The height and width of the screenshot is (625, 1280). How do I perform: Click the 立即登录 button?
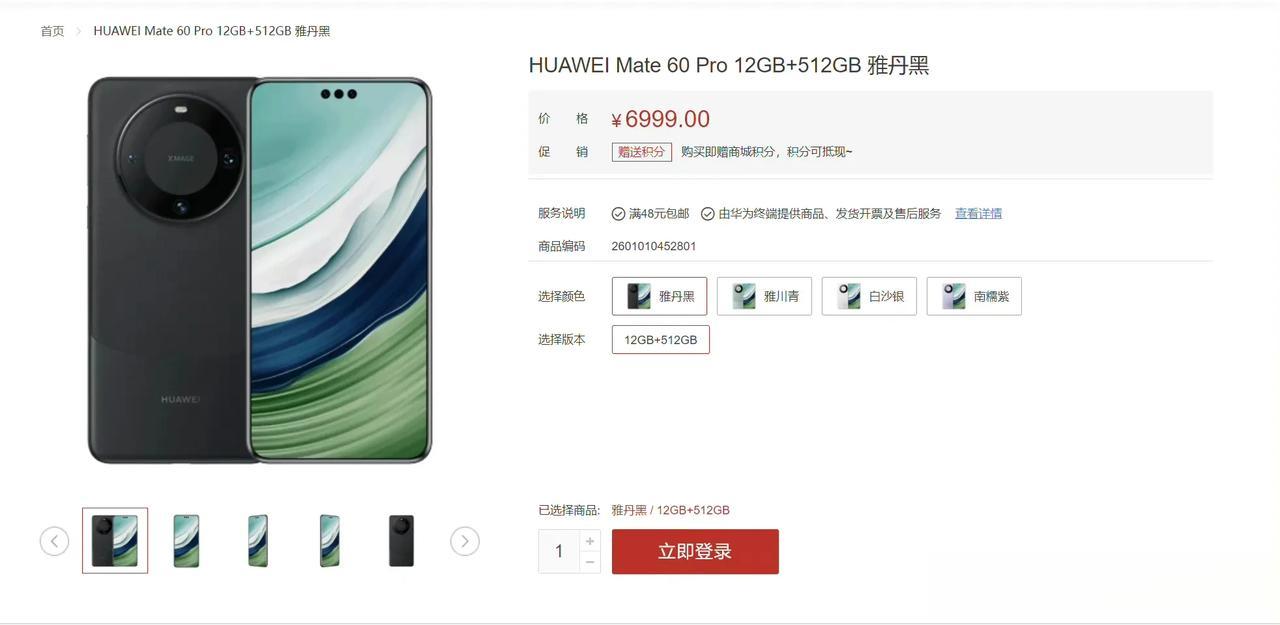695,552
